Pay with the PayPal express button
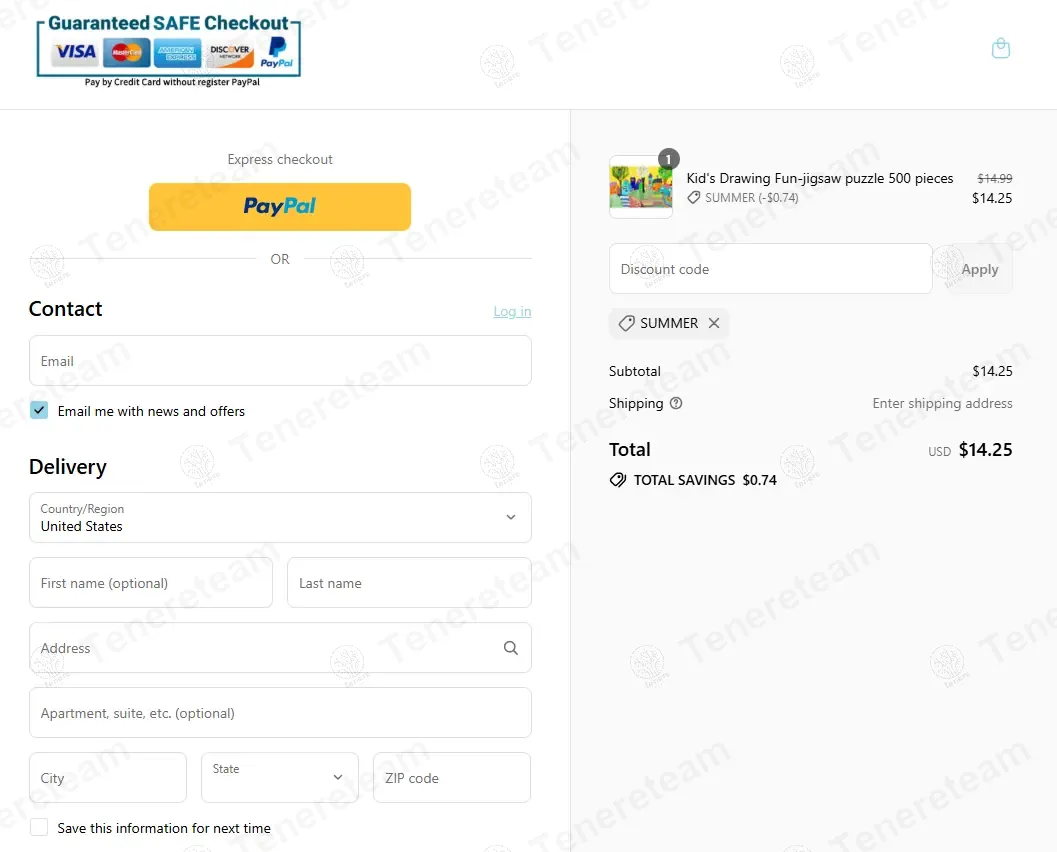 click(280, 207)
